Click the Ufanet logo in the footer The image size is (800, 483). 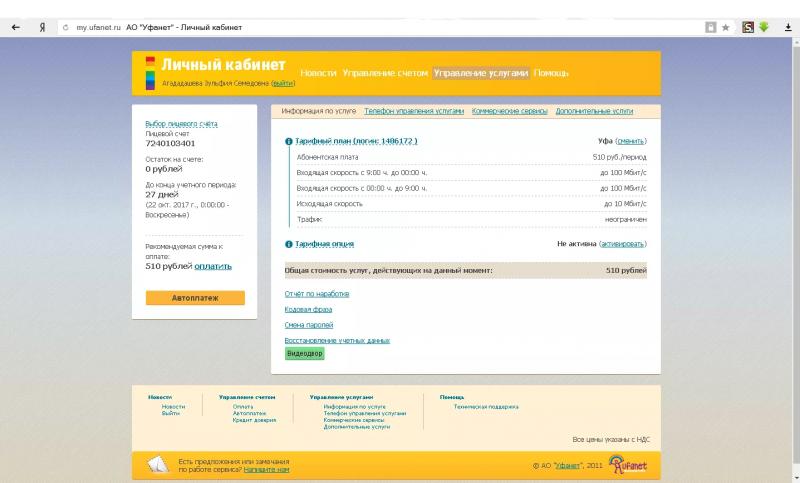(x=628, y=464)
